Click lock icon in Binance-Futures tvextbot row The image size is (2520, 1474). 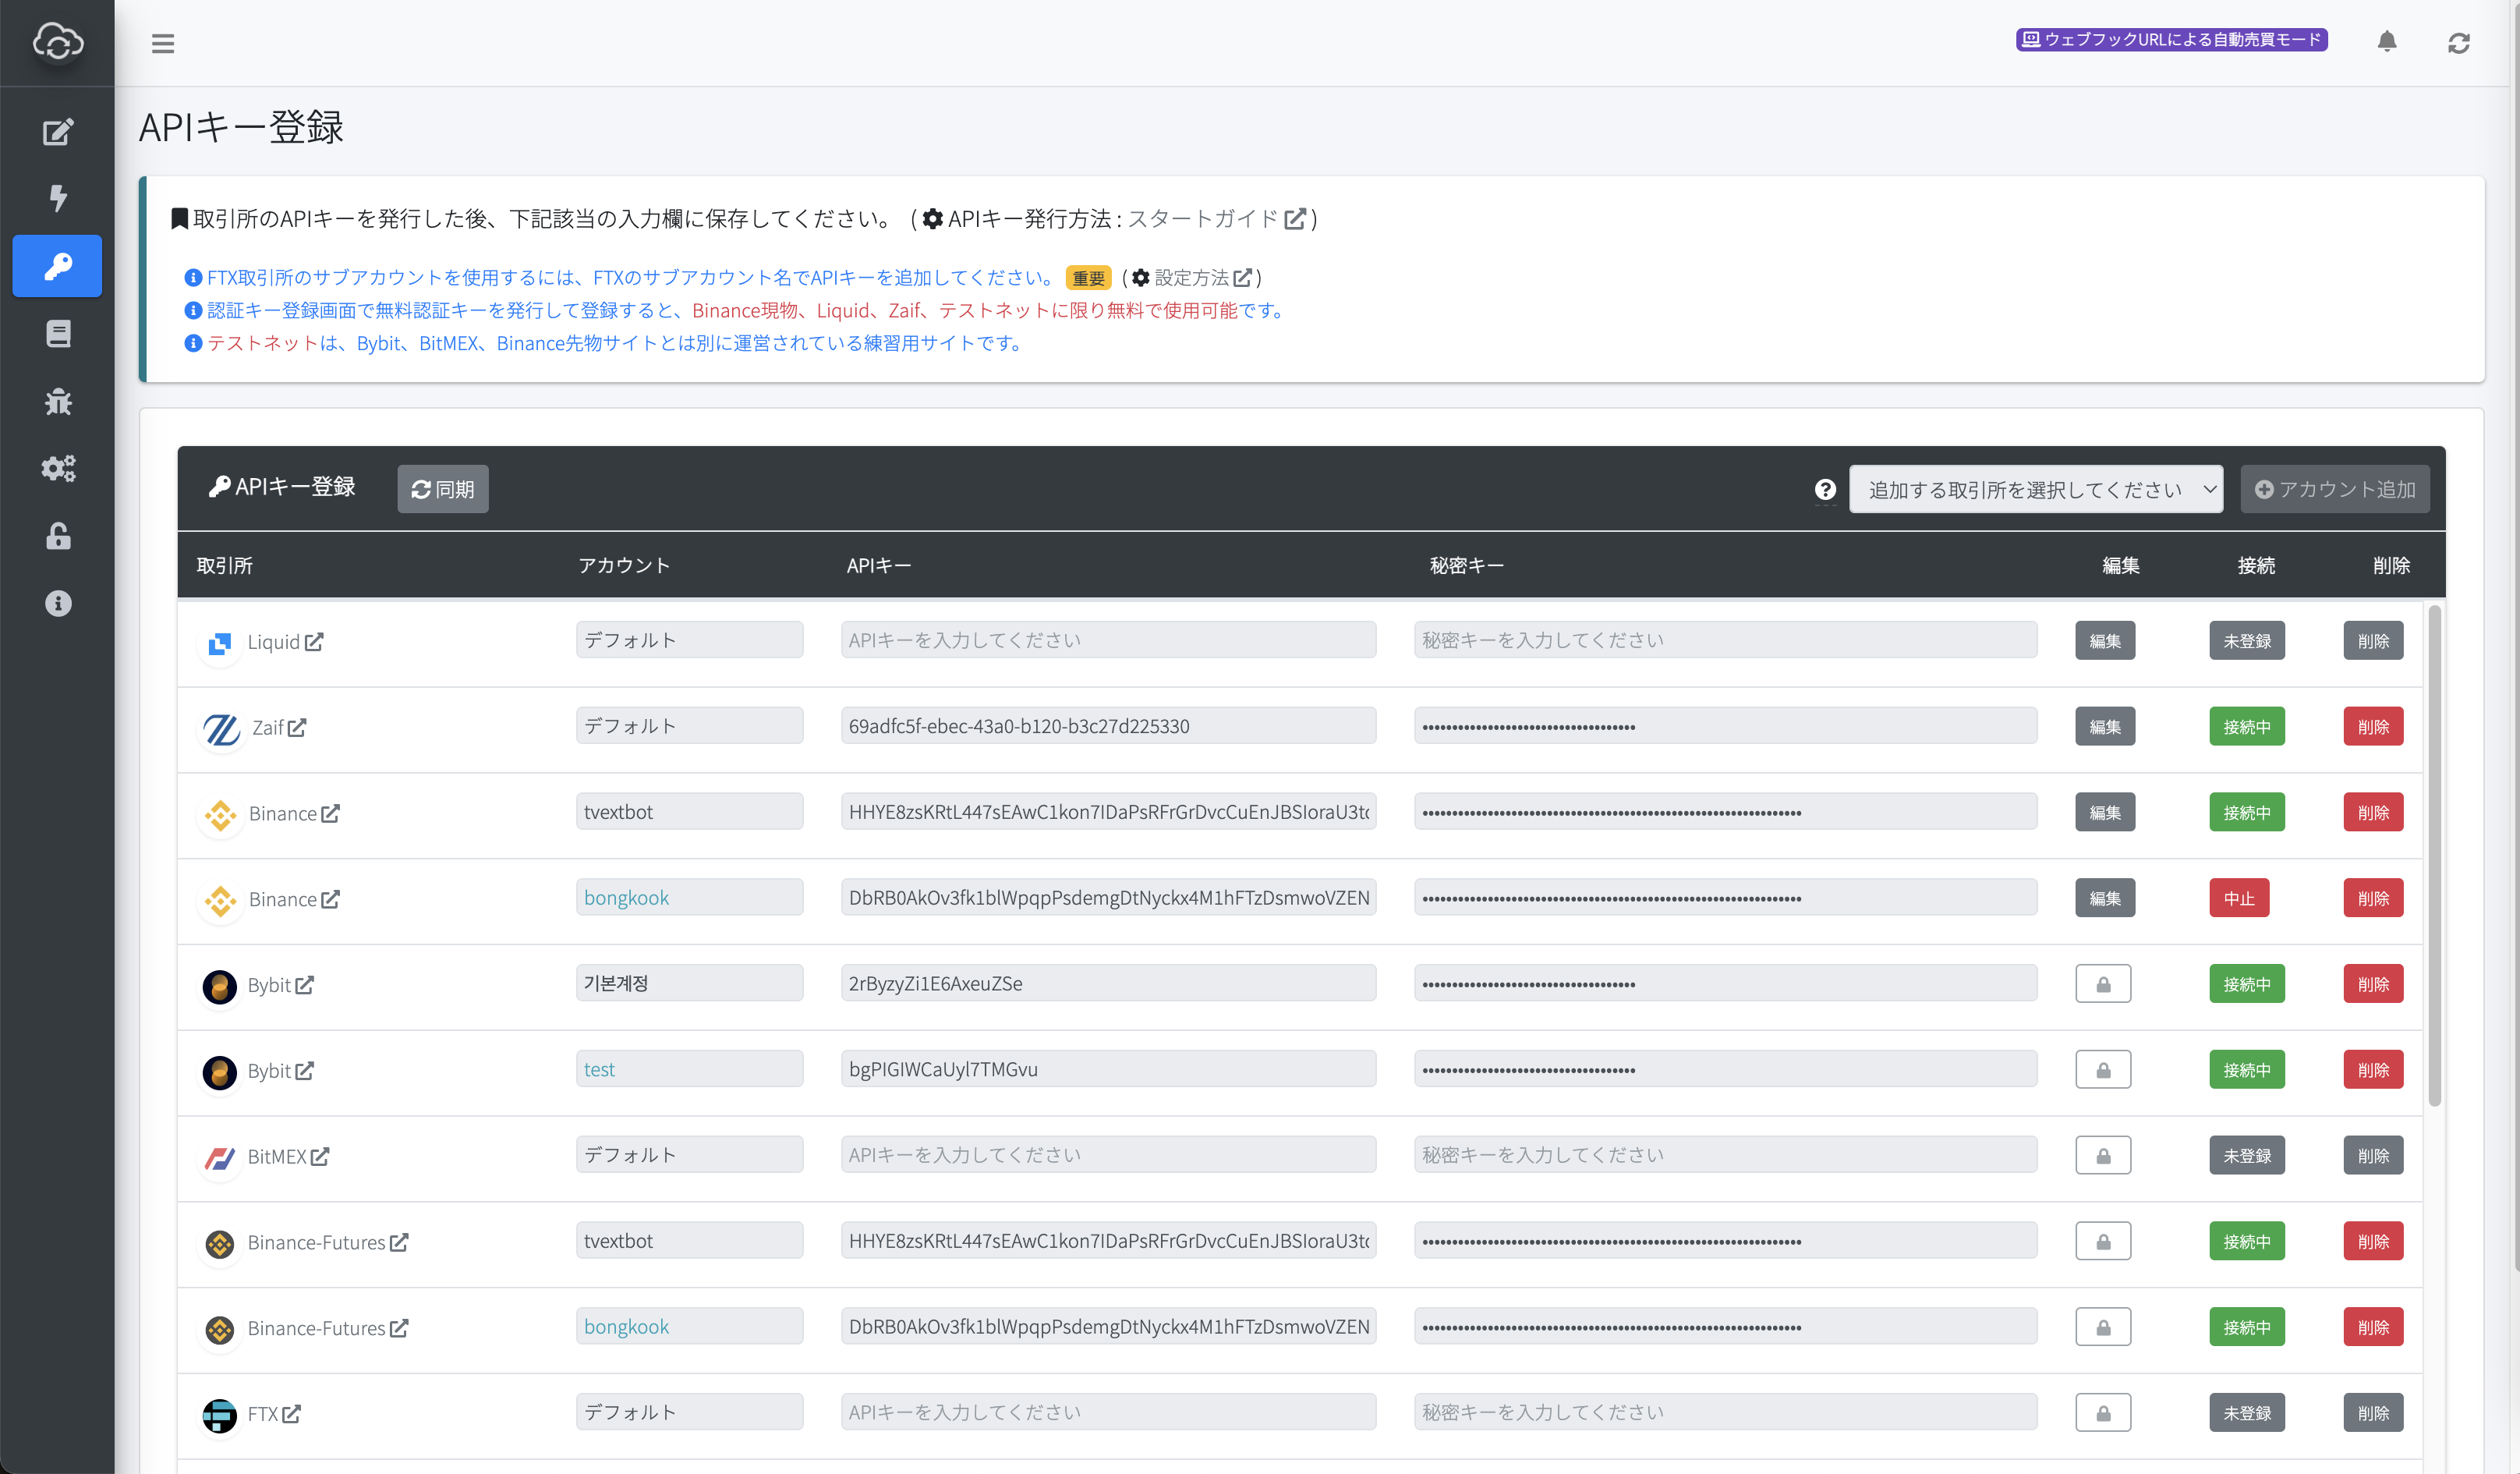coord(2103,1242)
